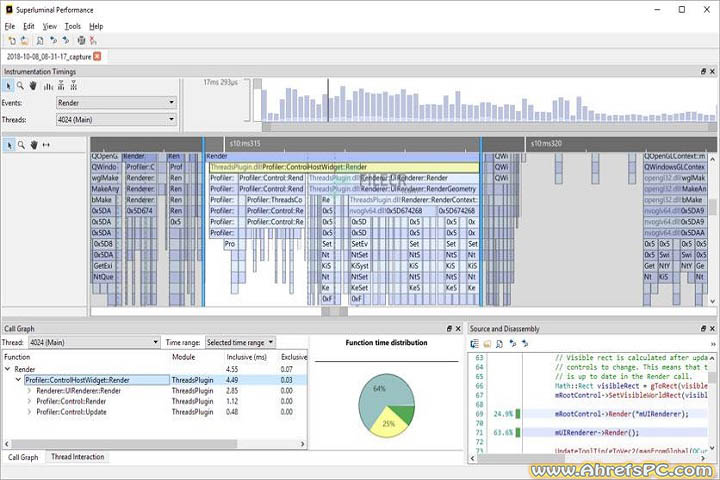The width and height of the screenshot is (720, 480).
Task: Select the pointer tool in the timeline toolbar
Action: (x=9, y=145)
